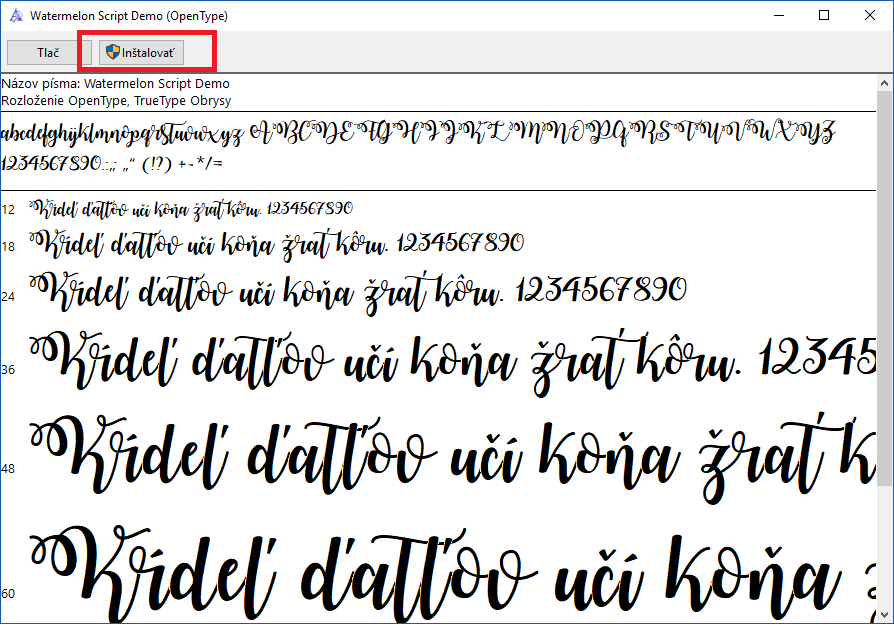Minimize the Watermelon Script Demo window

[x=779, y=15]
